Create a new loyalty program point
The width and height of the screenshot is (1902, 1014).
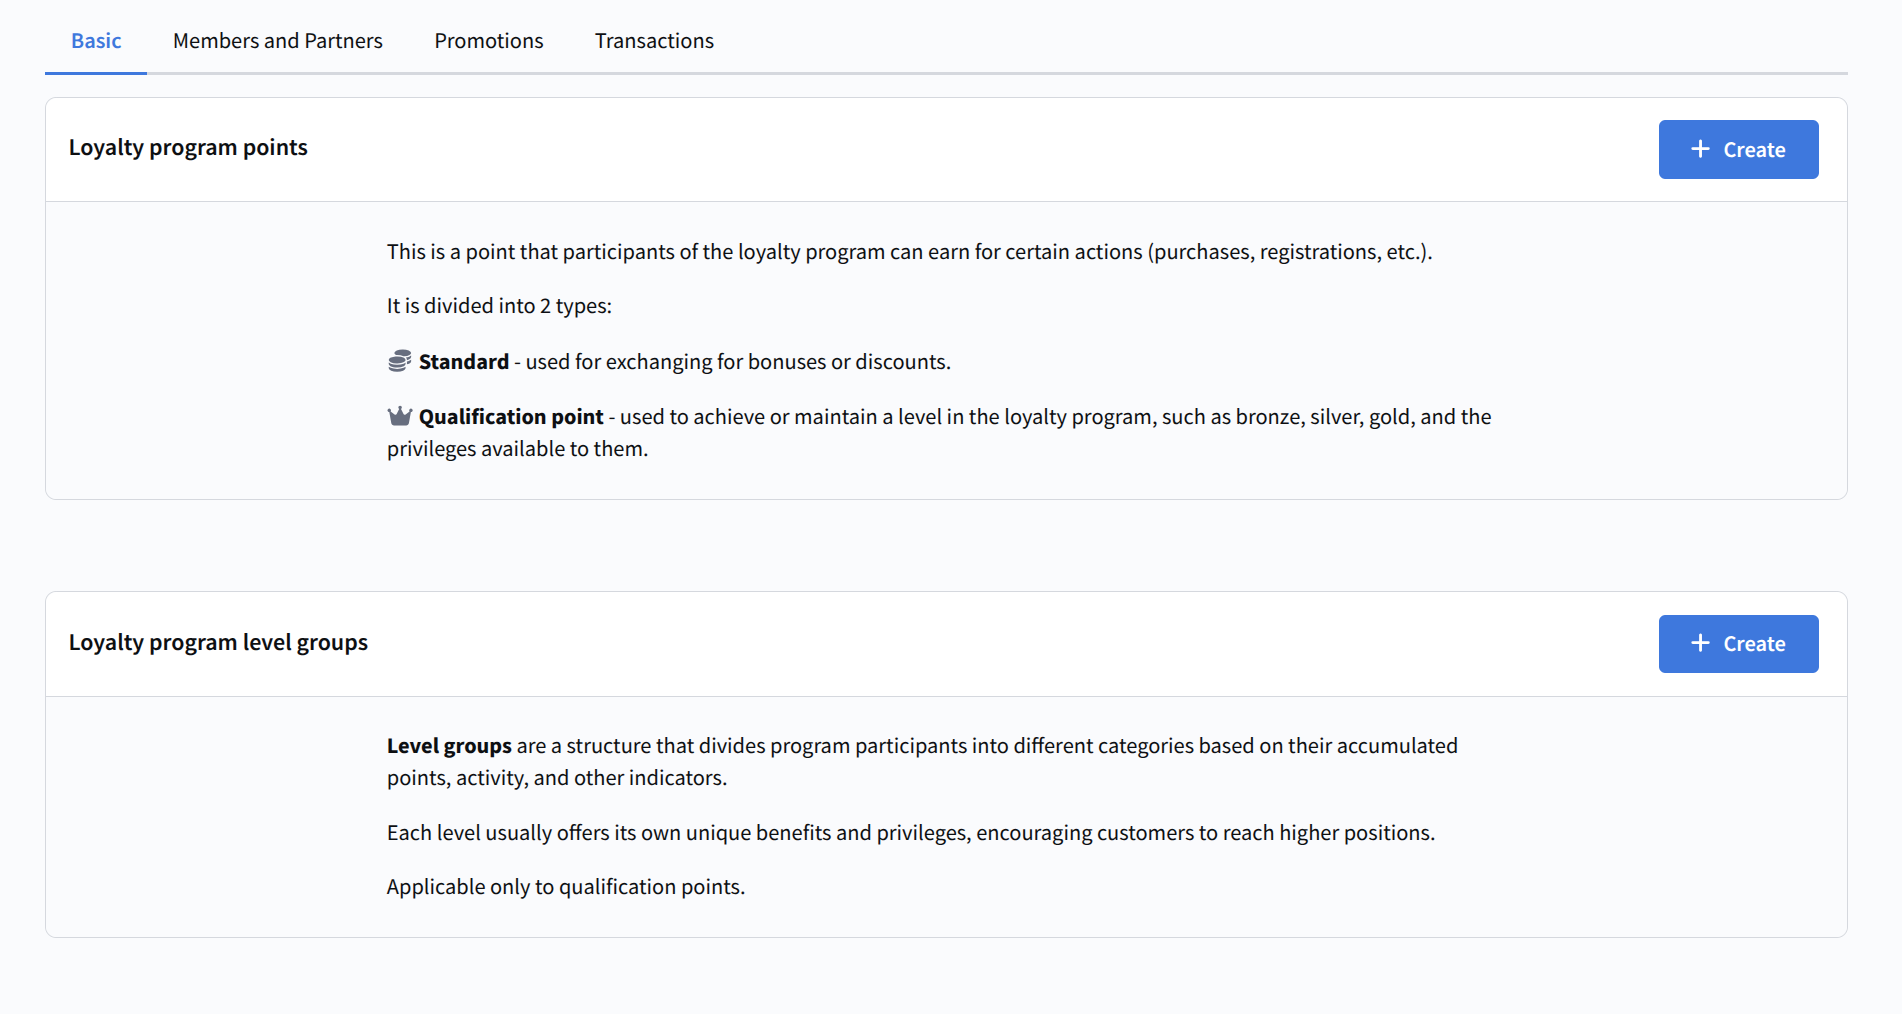tap(1738, 150)
